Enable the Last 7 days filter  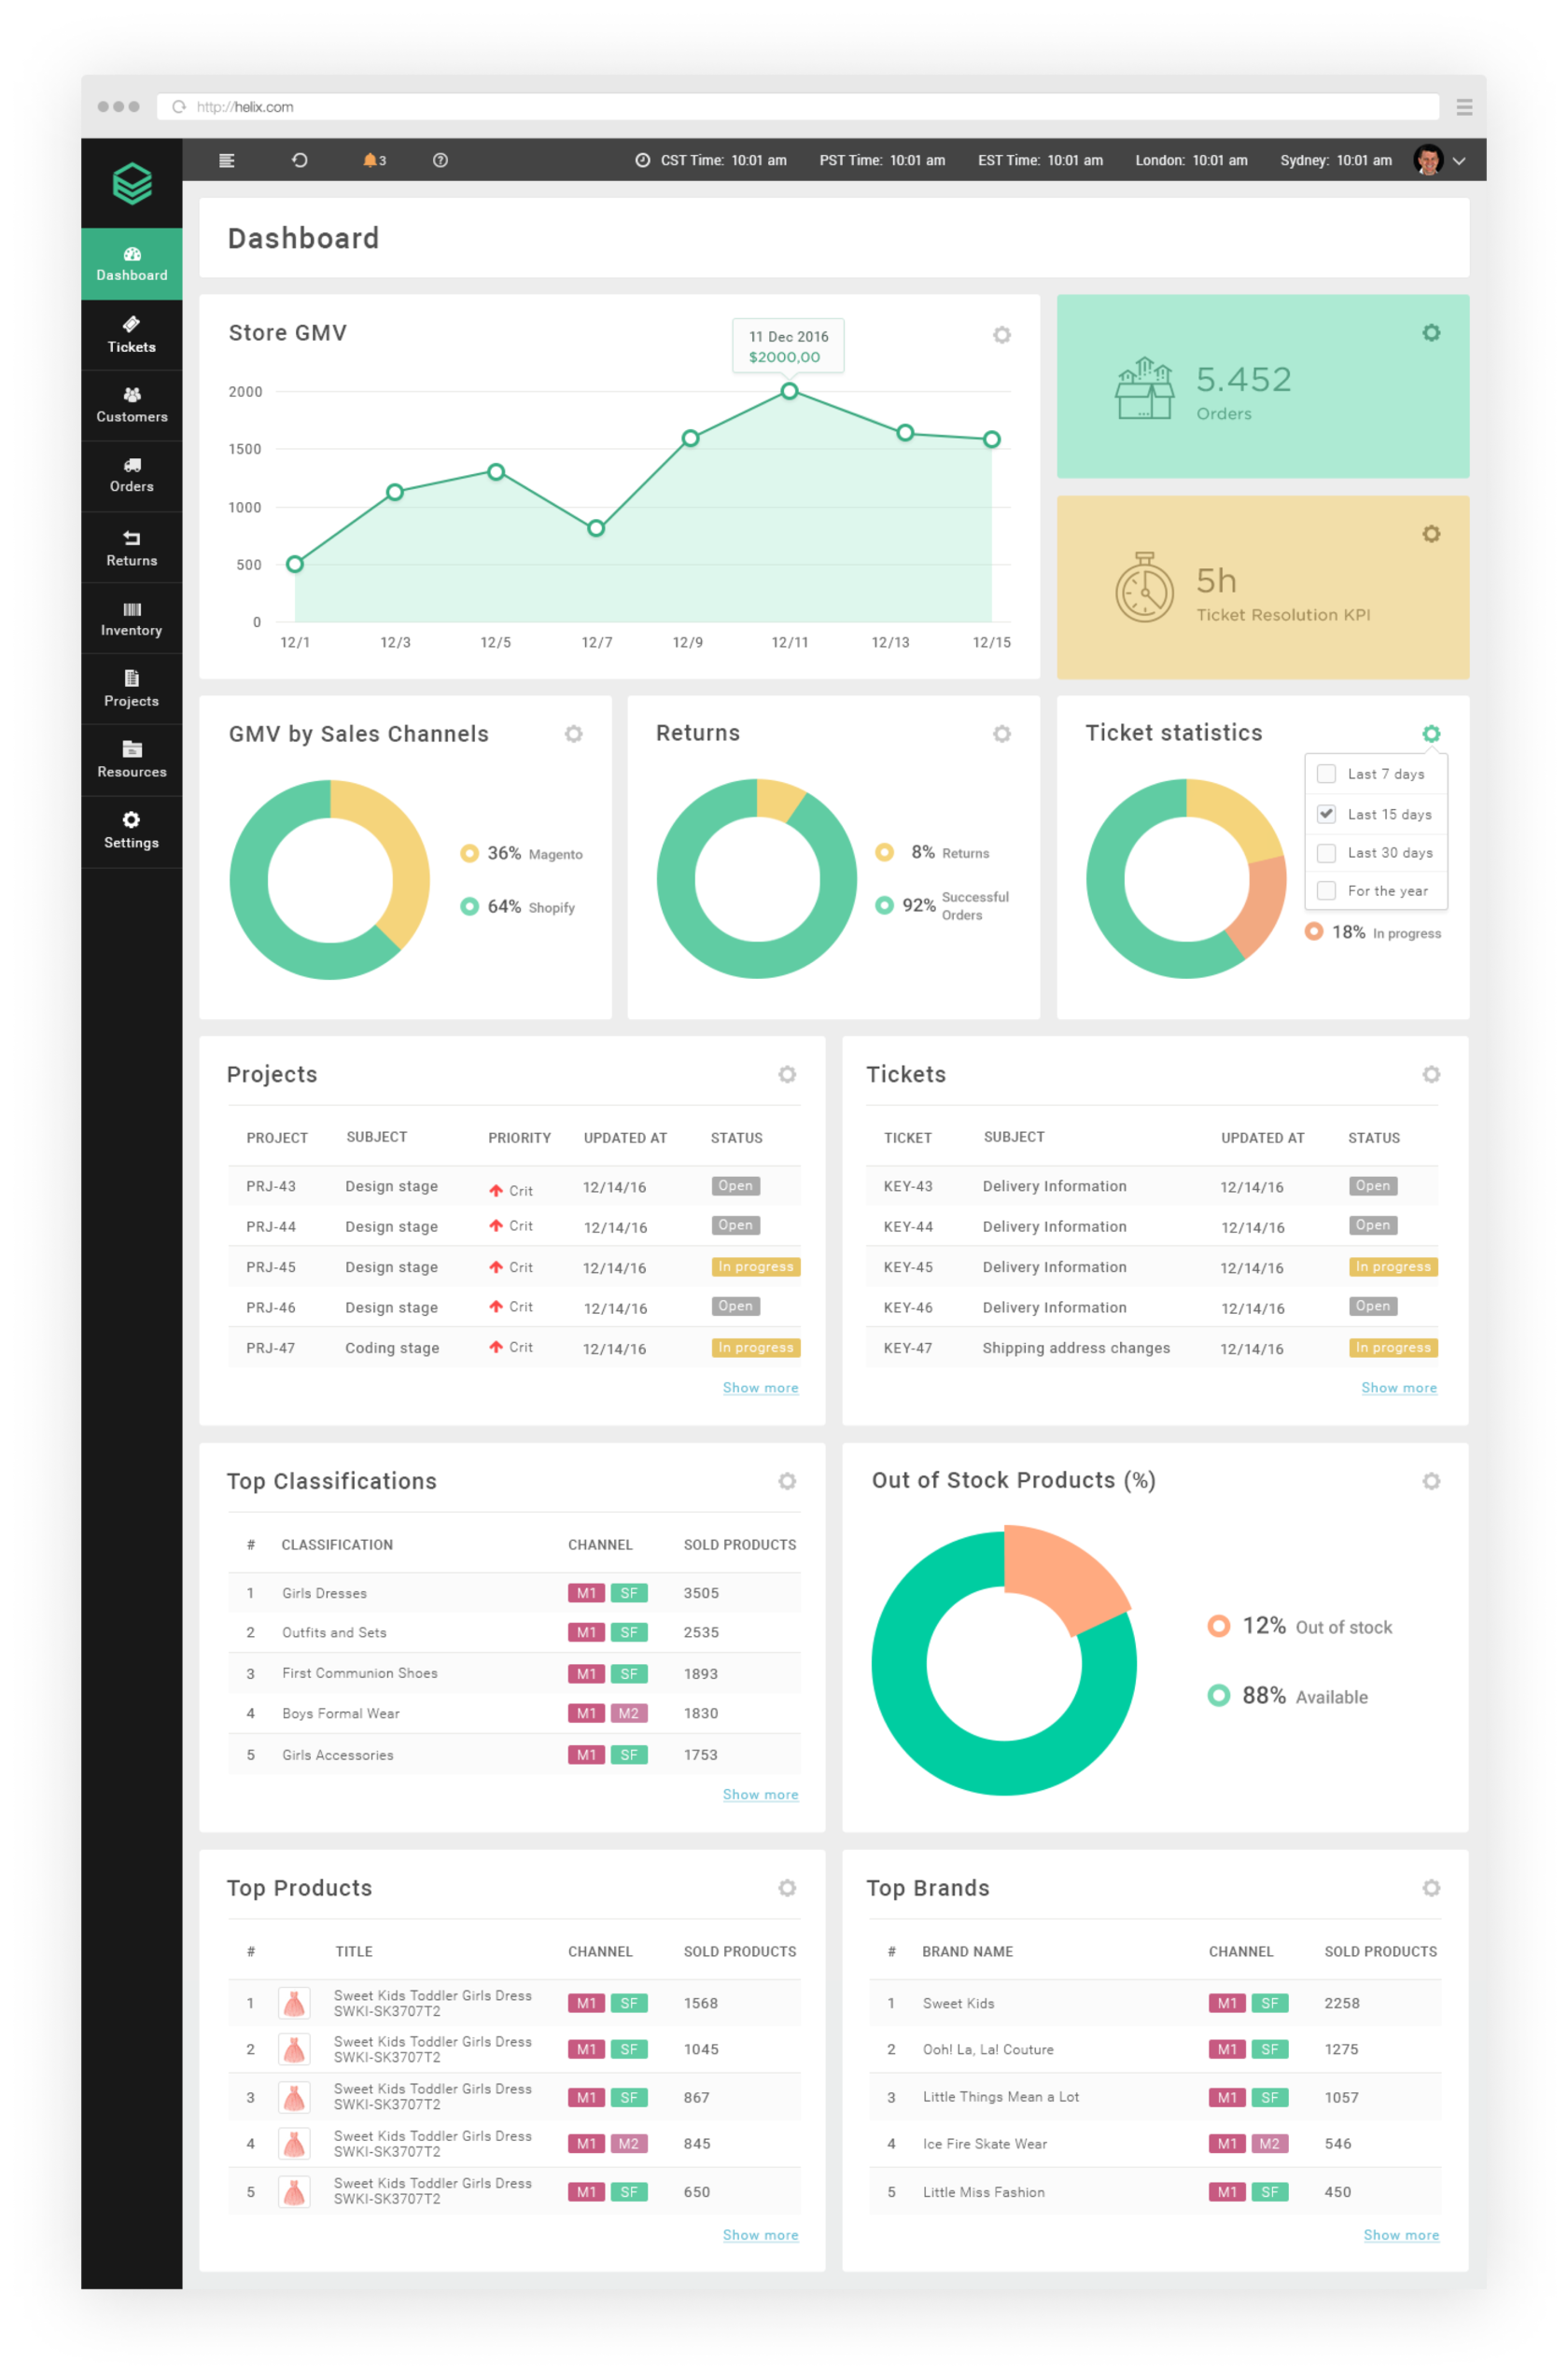pyautogui.click(x=1327, y=773)
